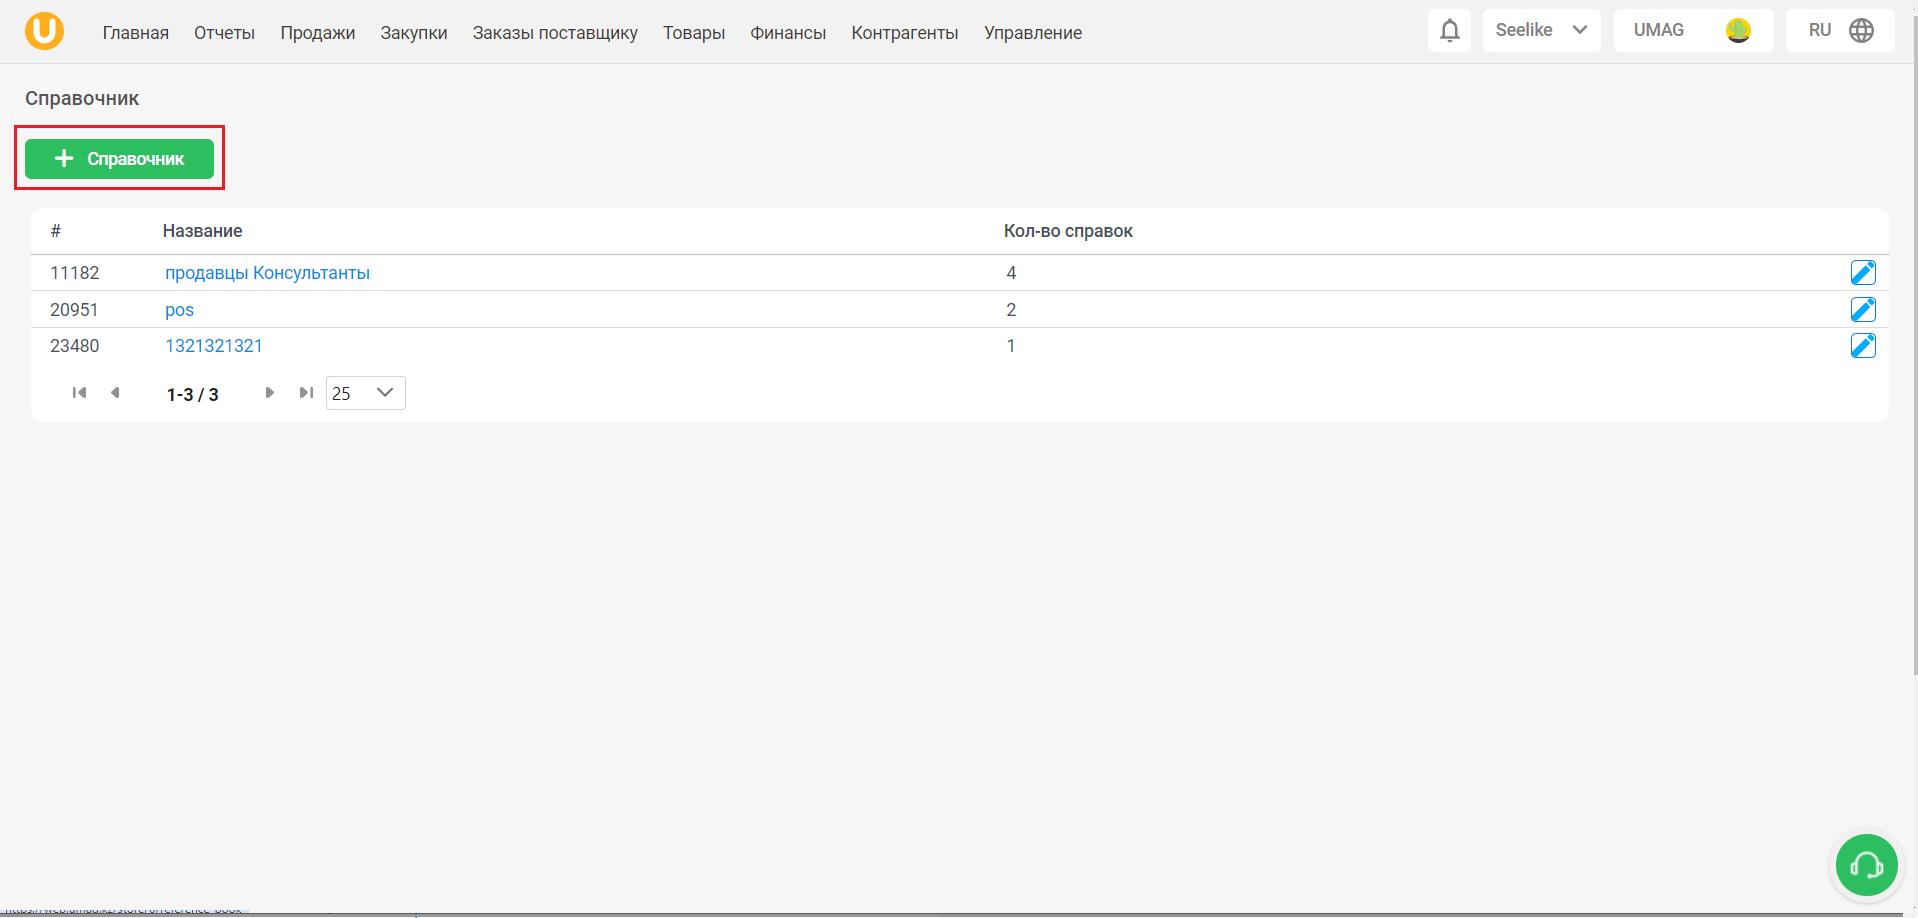
Task: Open notifications bell
Action: [1449, 31]
